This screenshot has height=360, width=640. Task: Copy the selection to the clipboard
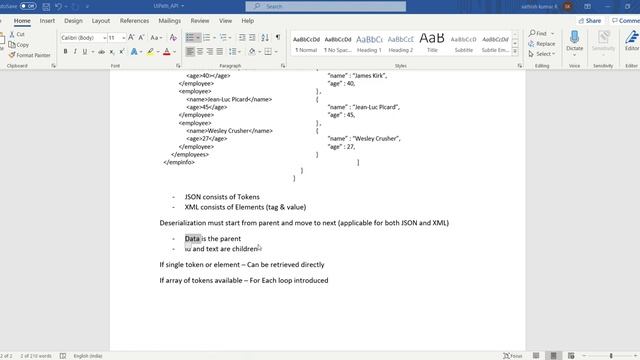(19, 44)
